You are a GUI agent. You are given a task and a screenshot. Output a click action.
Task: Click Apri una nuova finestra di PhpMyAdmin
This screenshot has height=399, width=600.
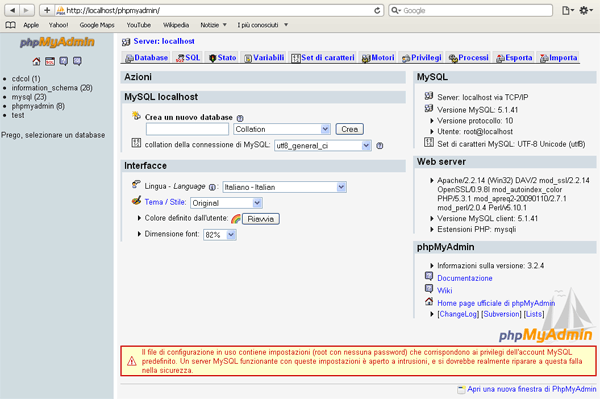point(532,389)
